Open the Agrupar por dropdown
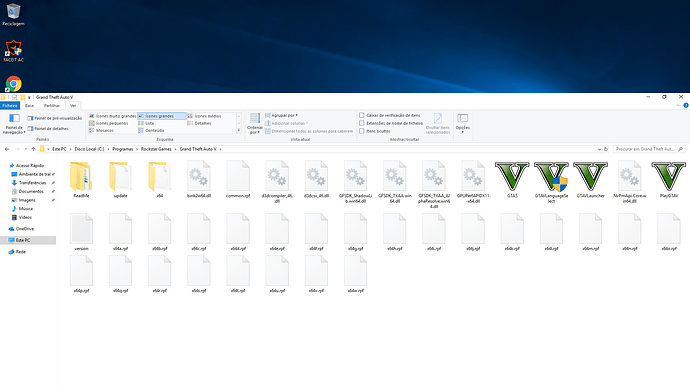The image size is (690, 388). click(282, 115)
